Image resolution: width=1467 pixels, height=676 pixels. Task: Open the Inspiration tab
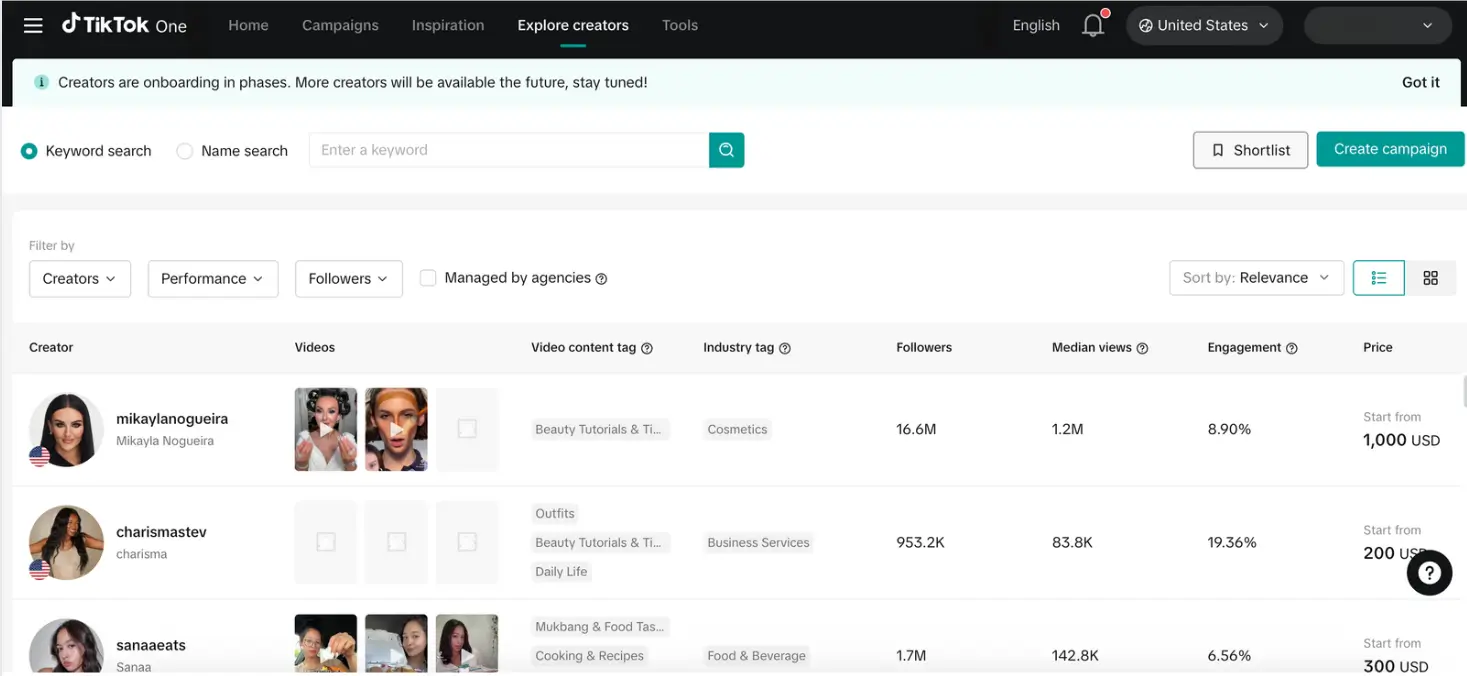[x=448, y=25]
